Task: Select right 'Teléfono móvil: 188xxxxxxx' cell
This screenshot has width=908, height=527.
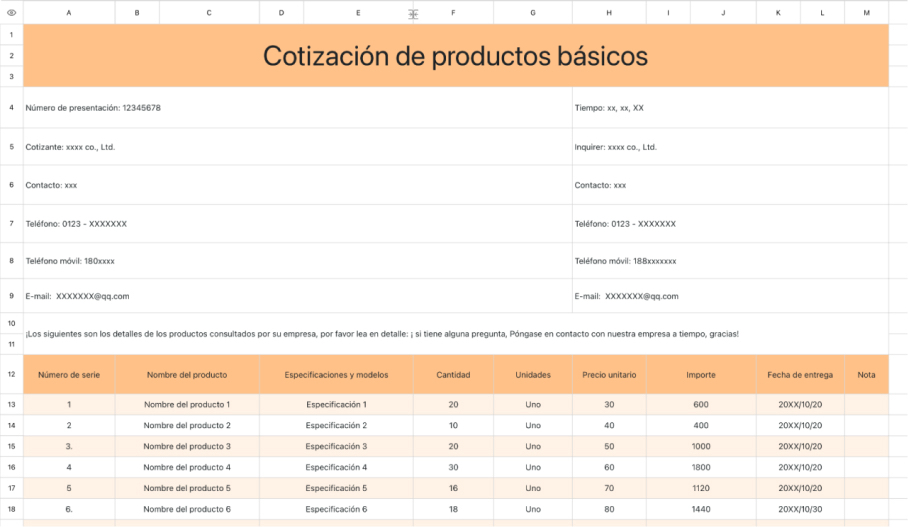Action: pyautogui.click(x=730, y=261)
